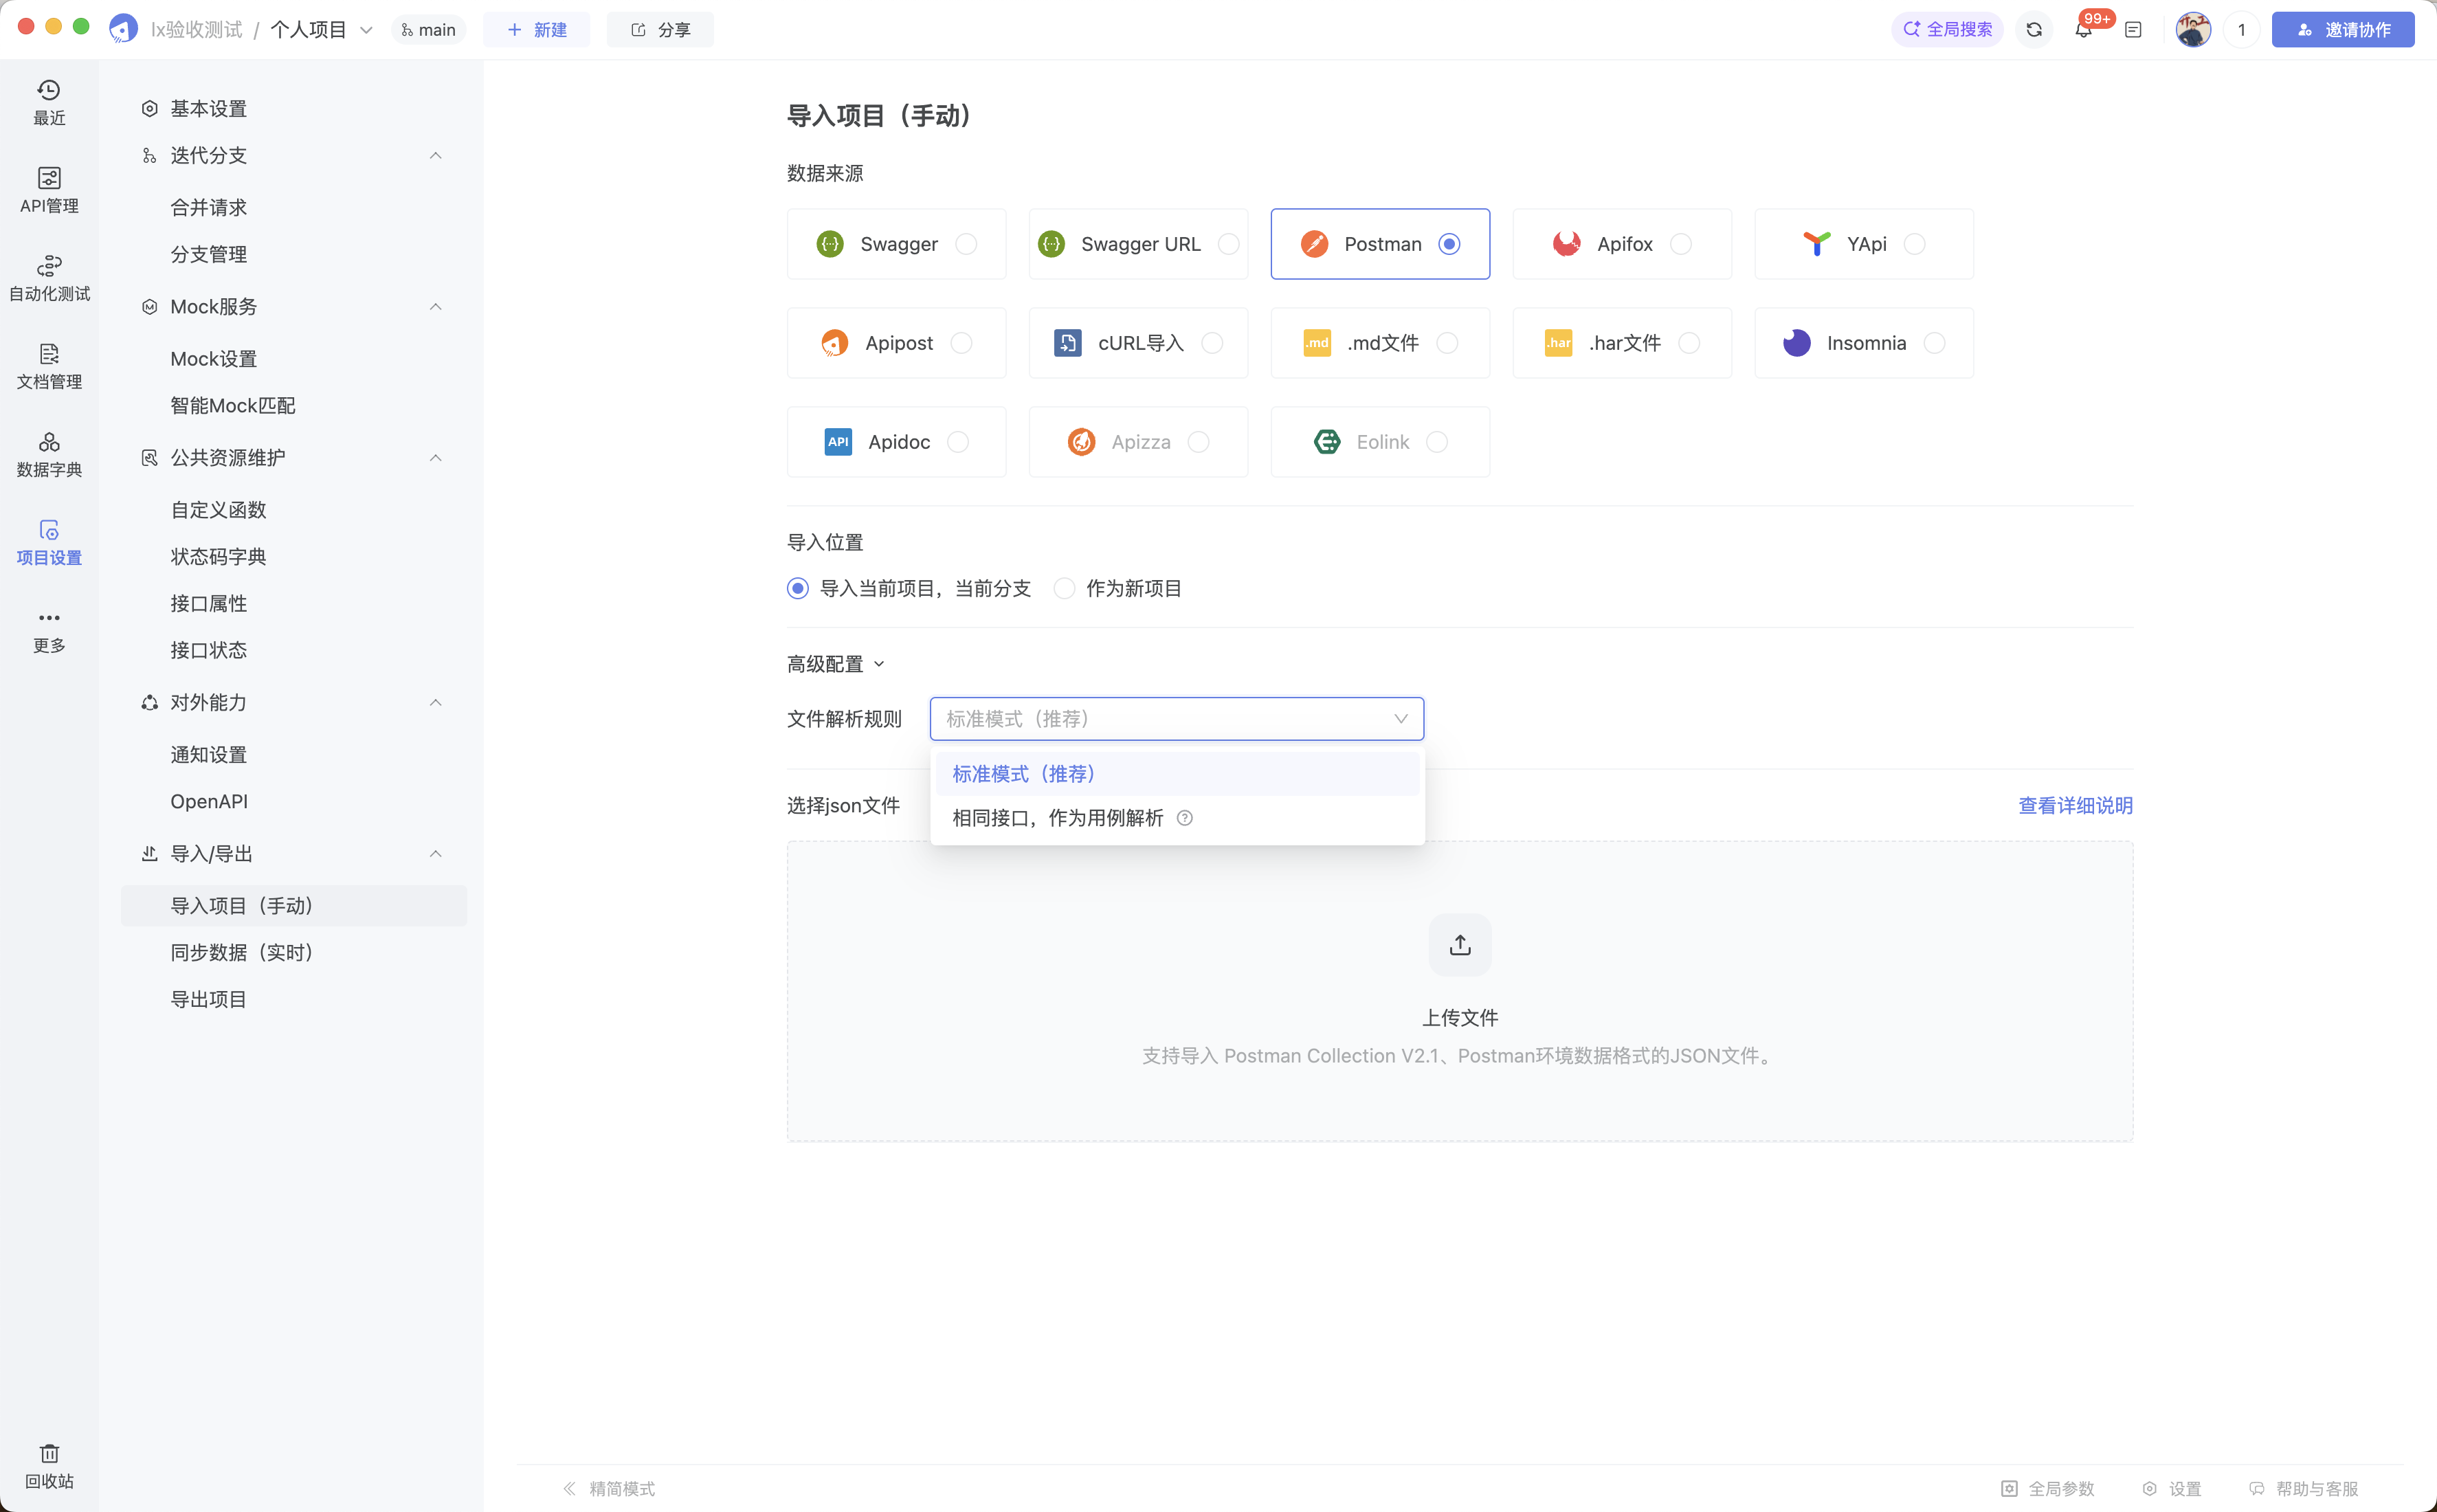This screenshot has height=1512, width=2437.
Task: Select the Apifox data source radio
Action: coord(1681,244)
